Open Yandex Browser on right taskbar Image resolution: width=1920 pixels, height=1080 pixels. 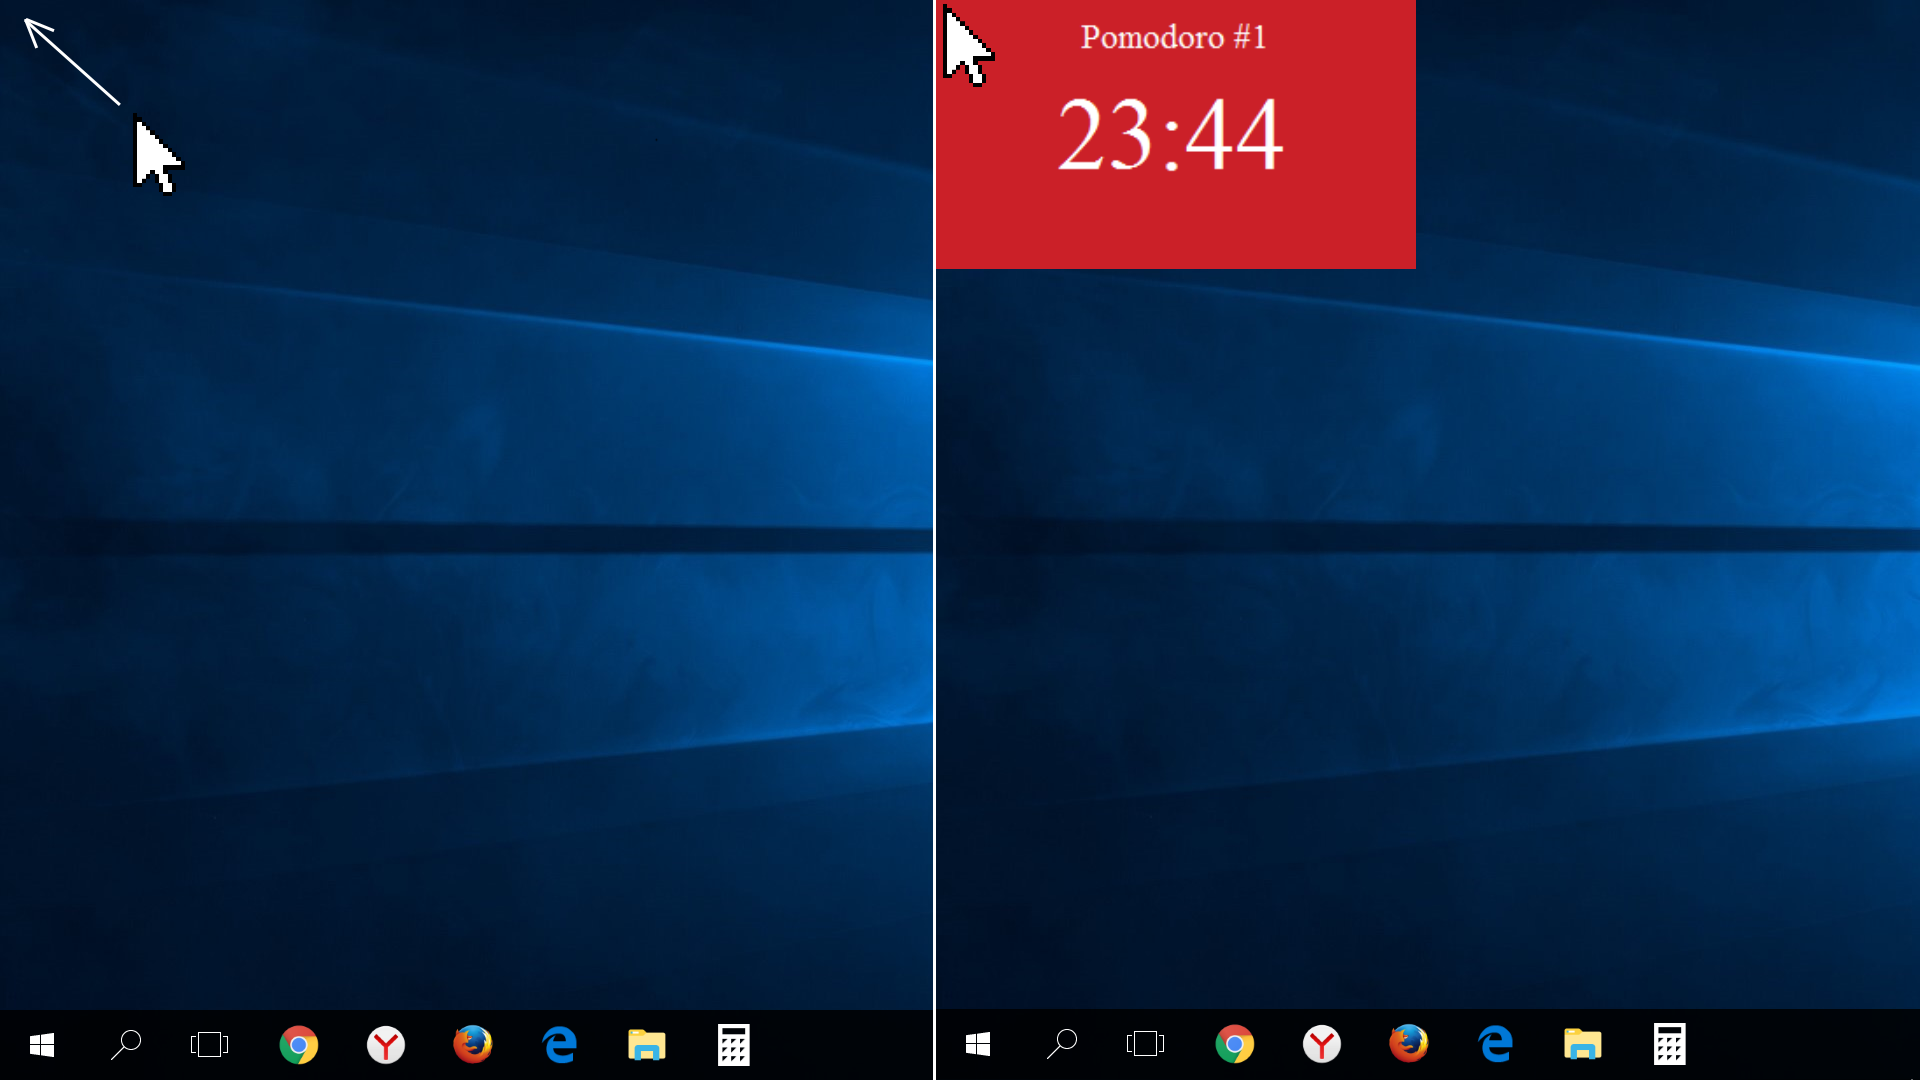[x=1321, y=1044]
